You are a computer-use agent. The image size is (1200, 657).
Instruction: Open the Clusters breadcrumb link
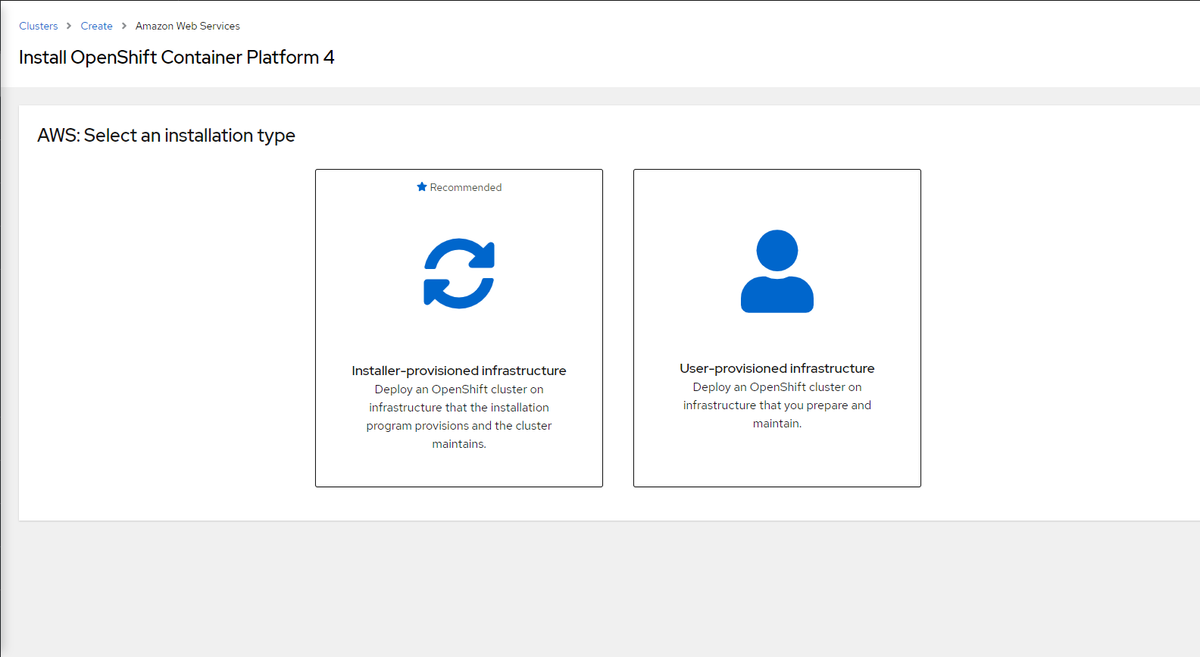tap(38, 26)
